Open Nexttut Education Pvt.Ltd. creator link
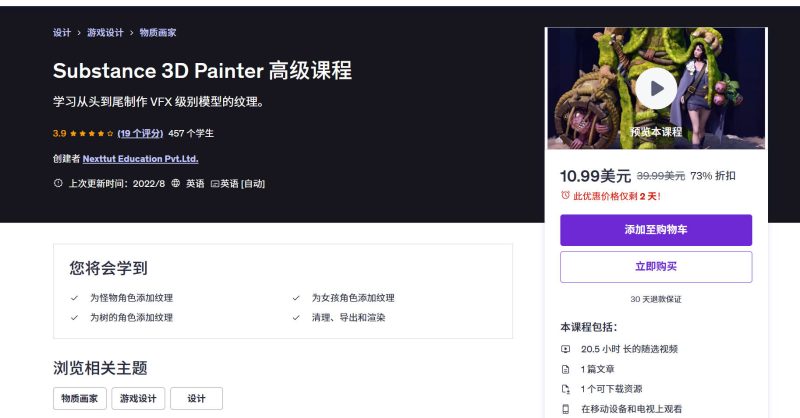 click(x=140, y=159)
